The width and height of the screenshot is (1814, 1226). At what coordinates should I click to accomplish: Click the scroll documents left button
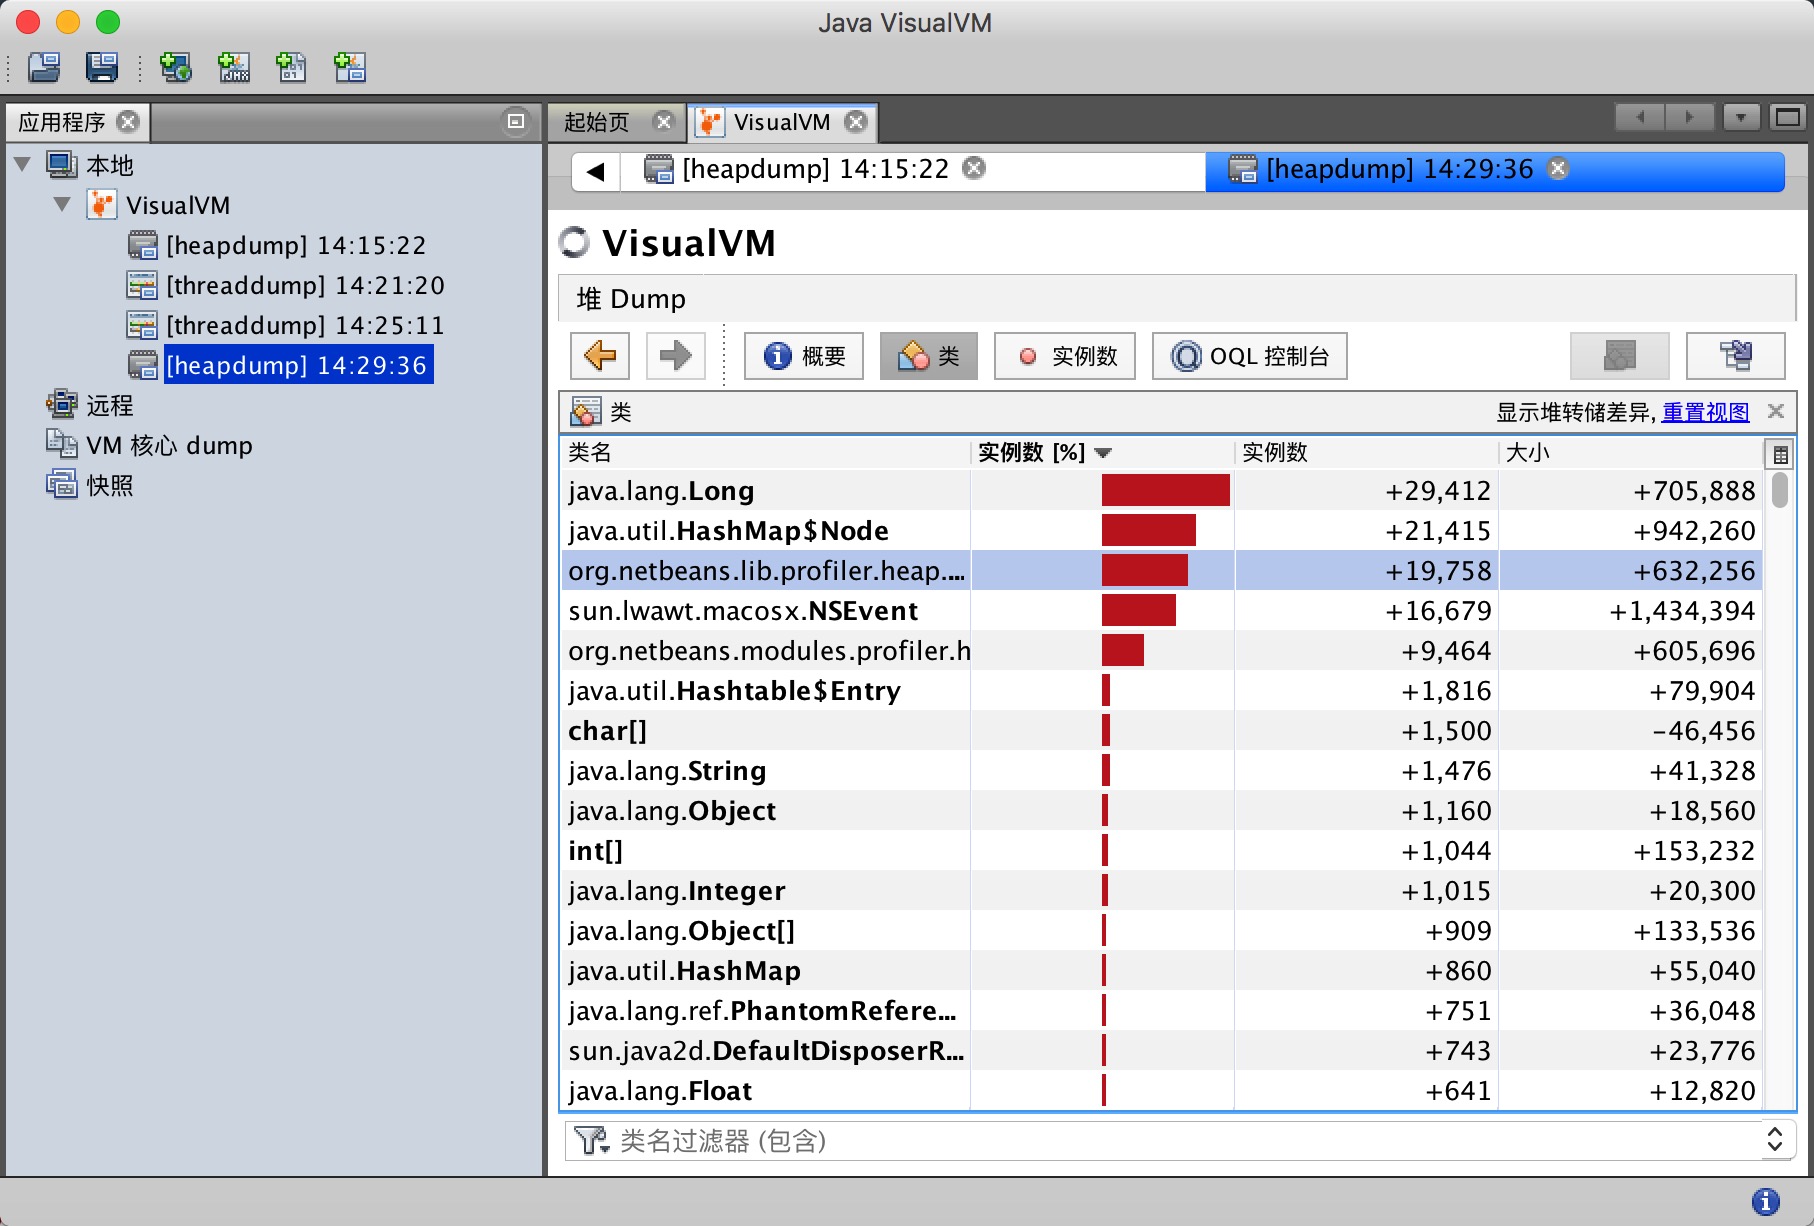click(1640, 117)
